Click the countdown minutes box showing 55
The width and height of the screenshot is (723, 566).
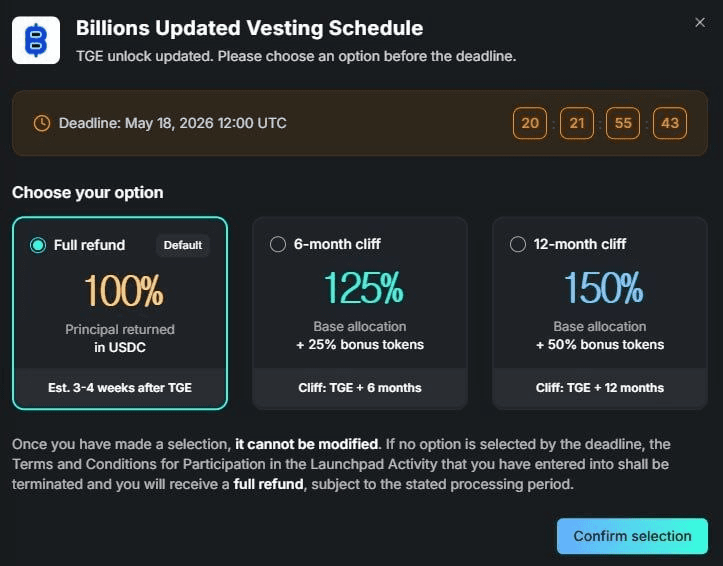(623, 123)
